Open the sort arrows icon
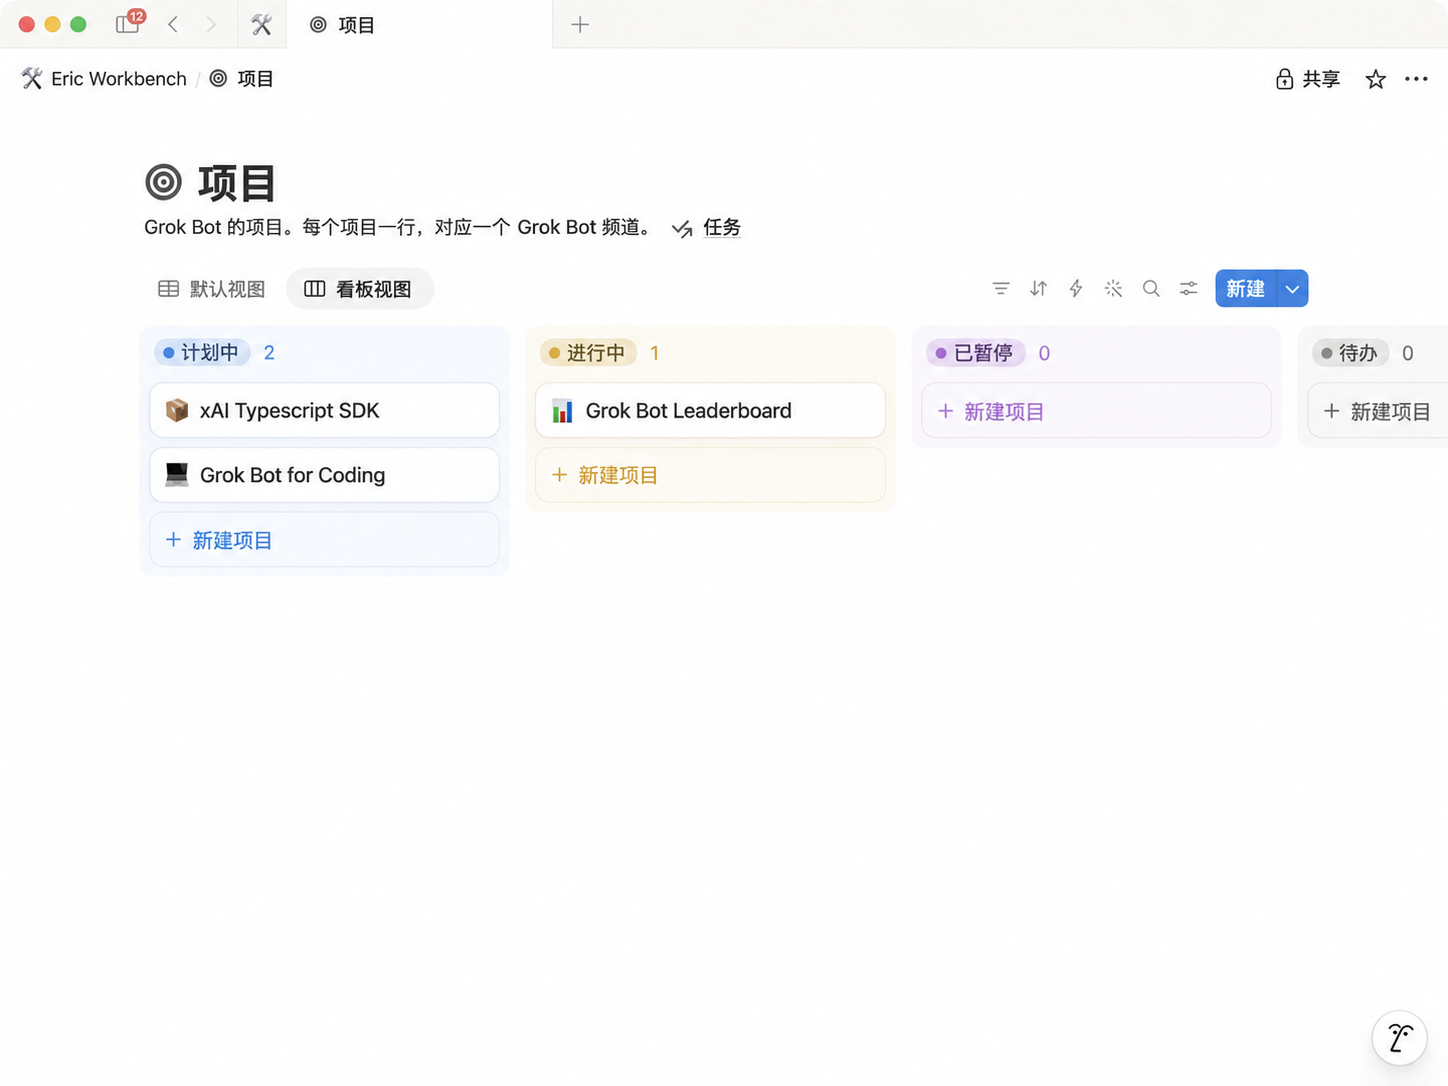This screenshot has height=1086, width=1448. tap(1038, 289)
